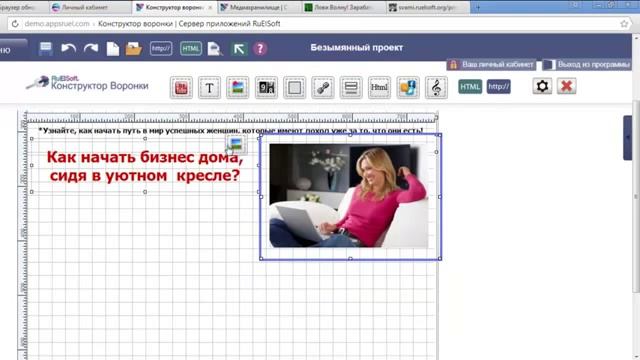Image resolution: width=640 pixels, height=360 pixels.
Task: Select the Text element tool
Action: [209, 87]
